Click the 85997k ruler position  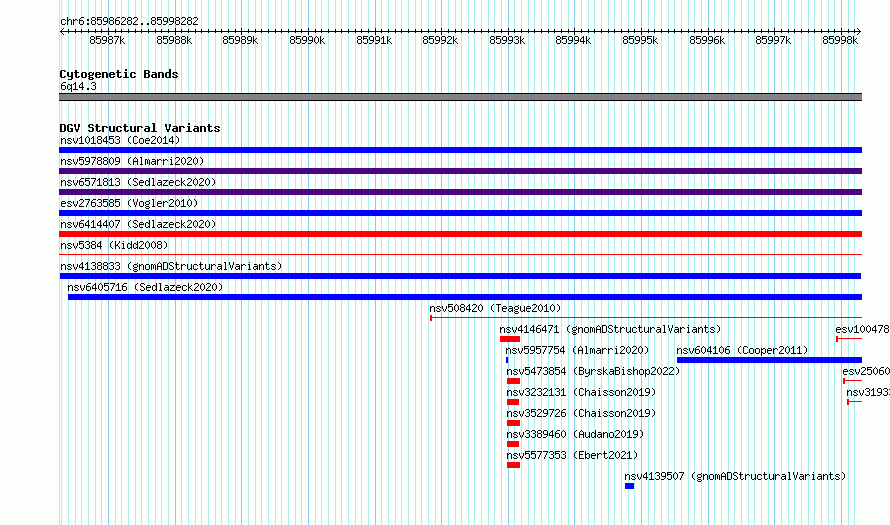pos(773,40)
